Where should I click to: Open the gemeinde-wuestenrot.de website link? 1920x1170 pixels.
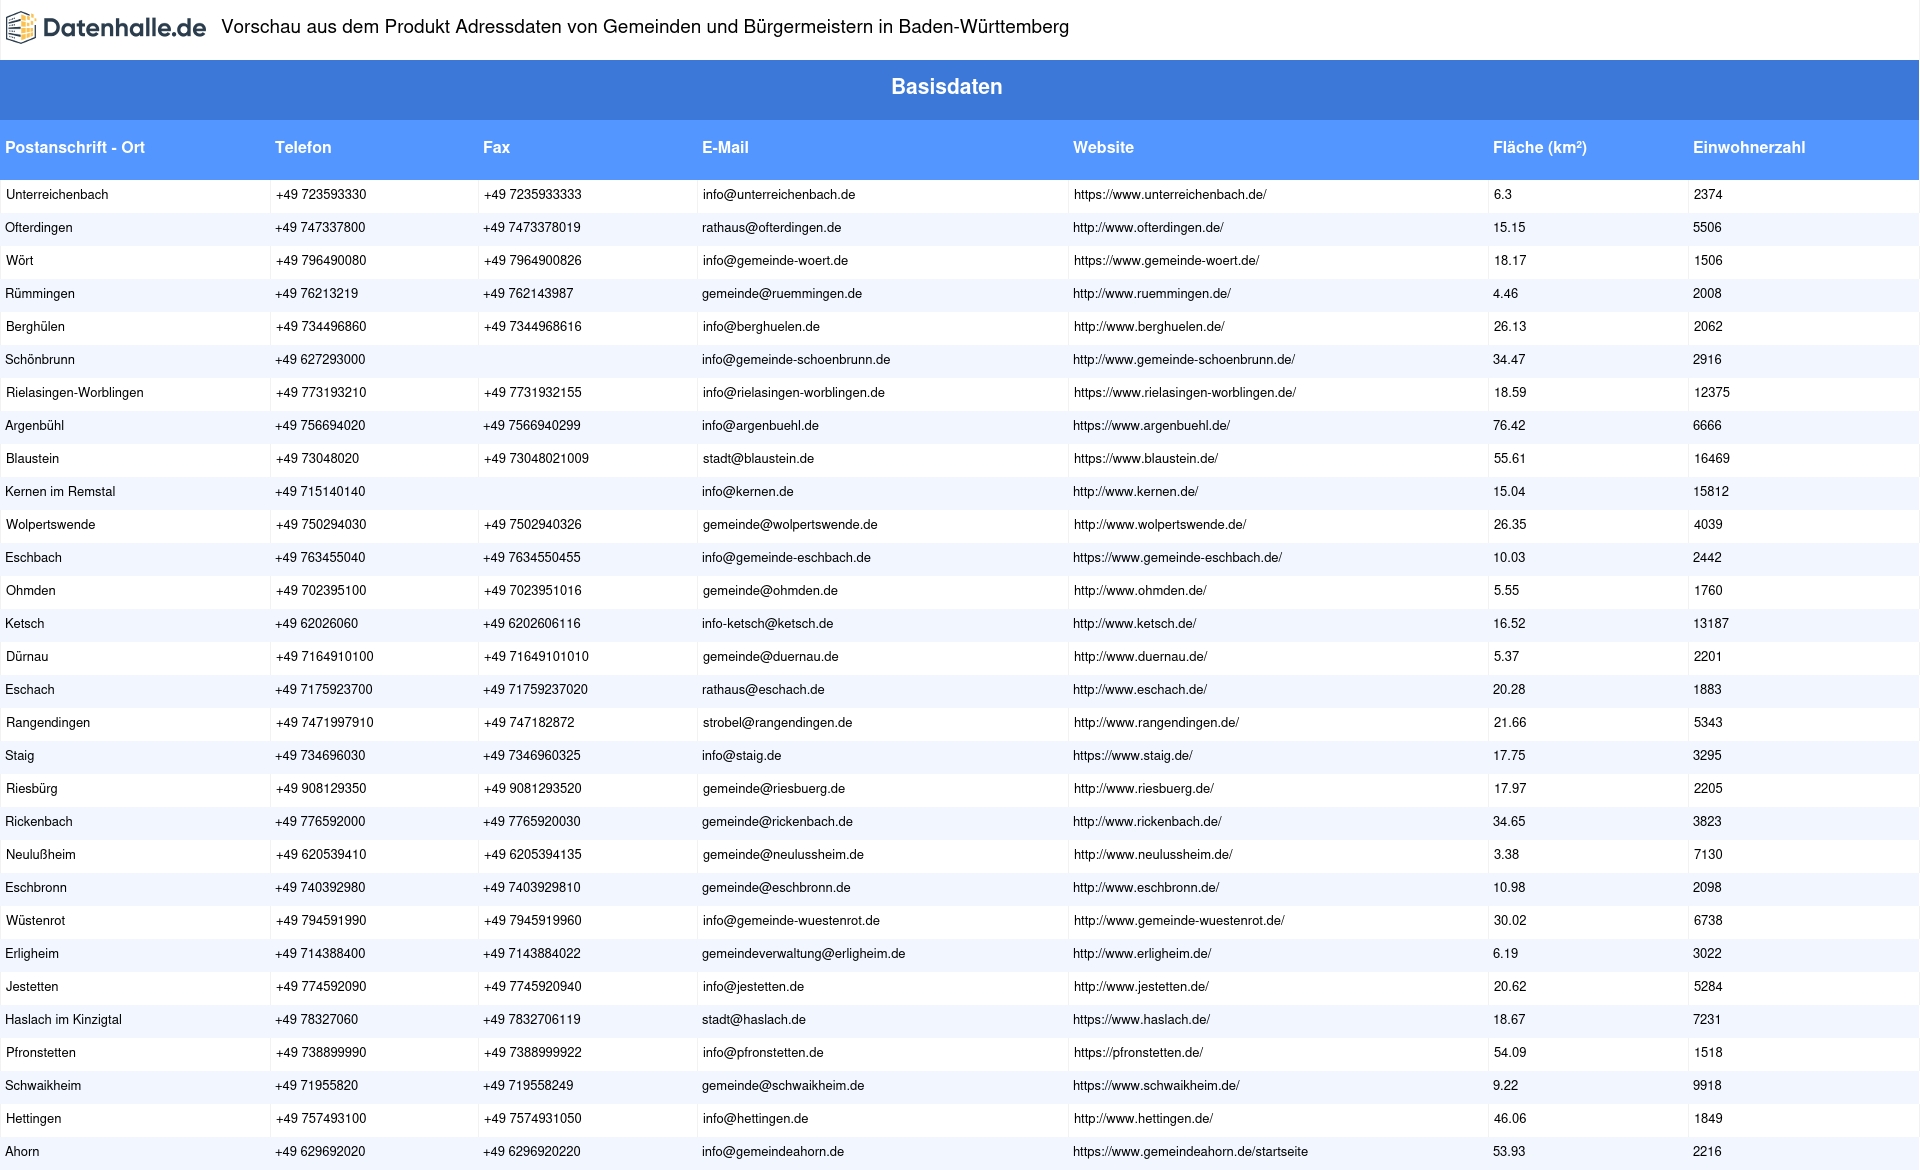pos(1179,921)
